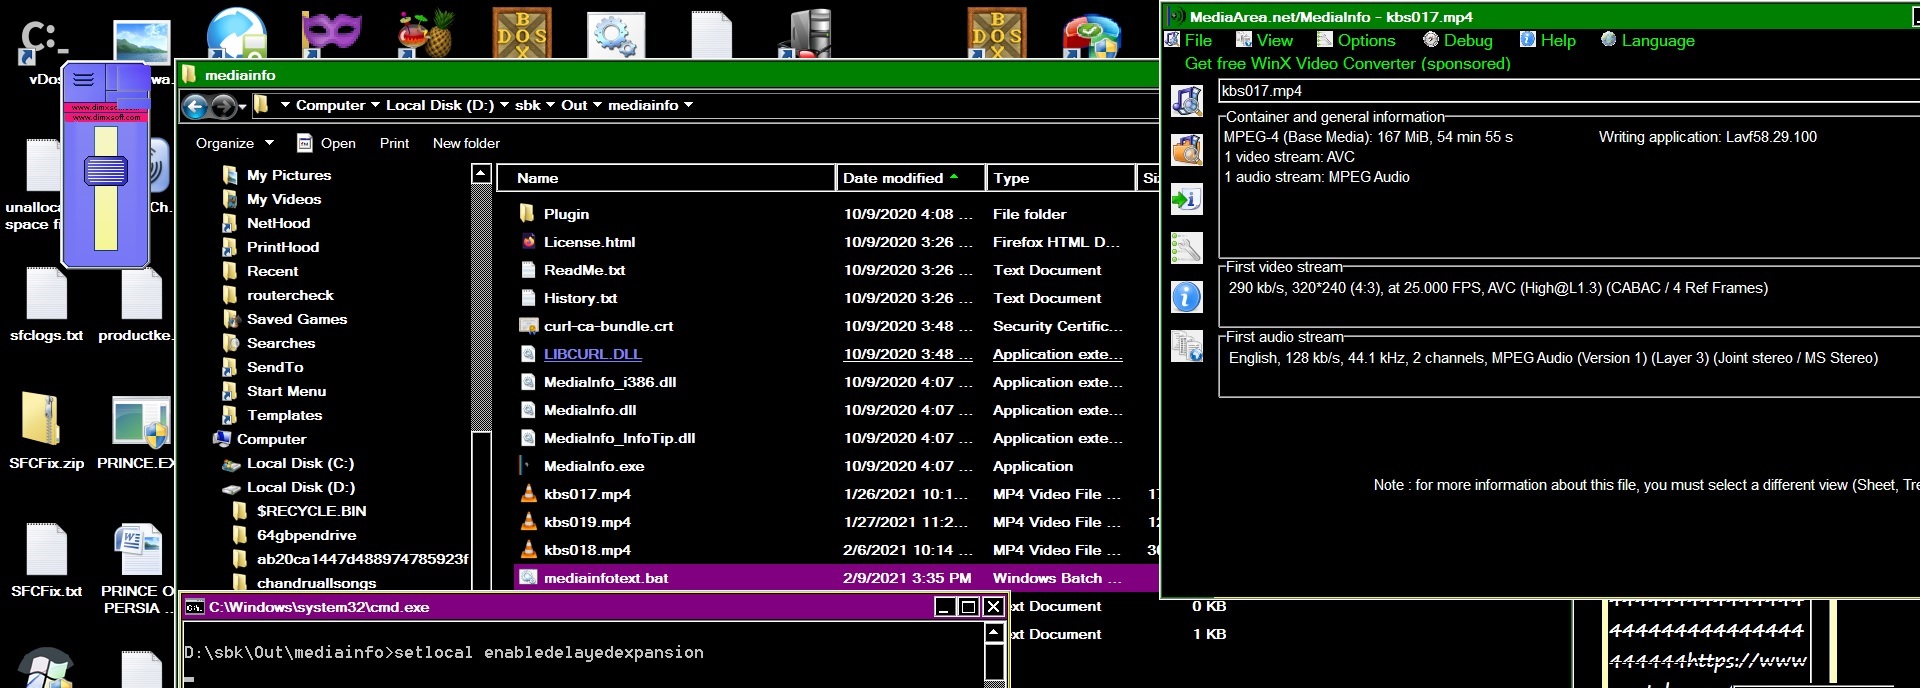Image resolution: width=1920 pixels, height=688 pixels.
Task: Select the ReadMe.txt file
Action: (x=584, y=270)
